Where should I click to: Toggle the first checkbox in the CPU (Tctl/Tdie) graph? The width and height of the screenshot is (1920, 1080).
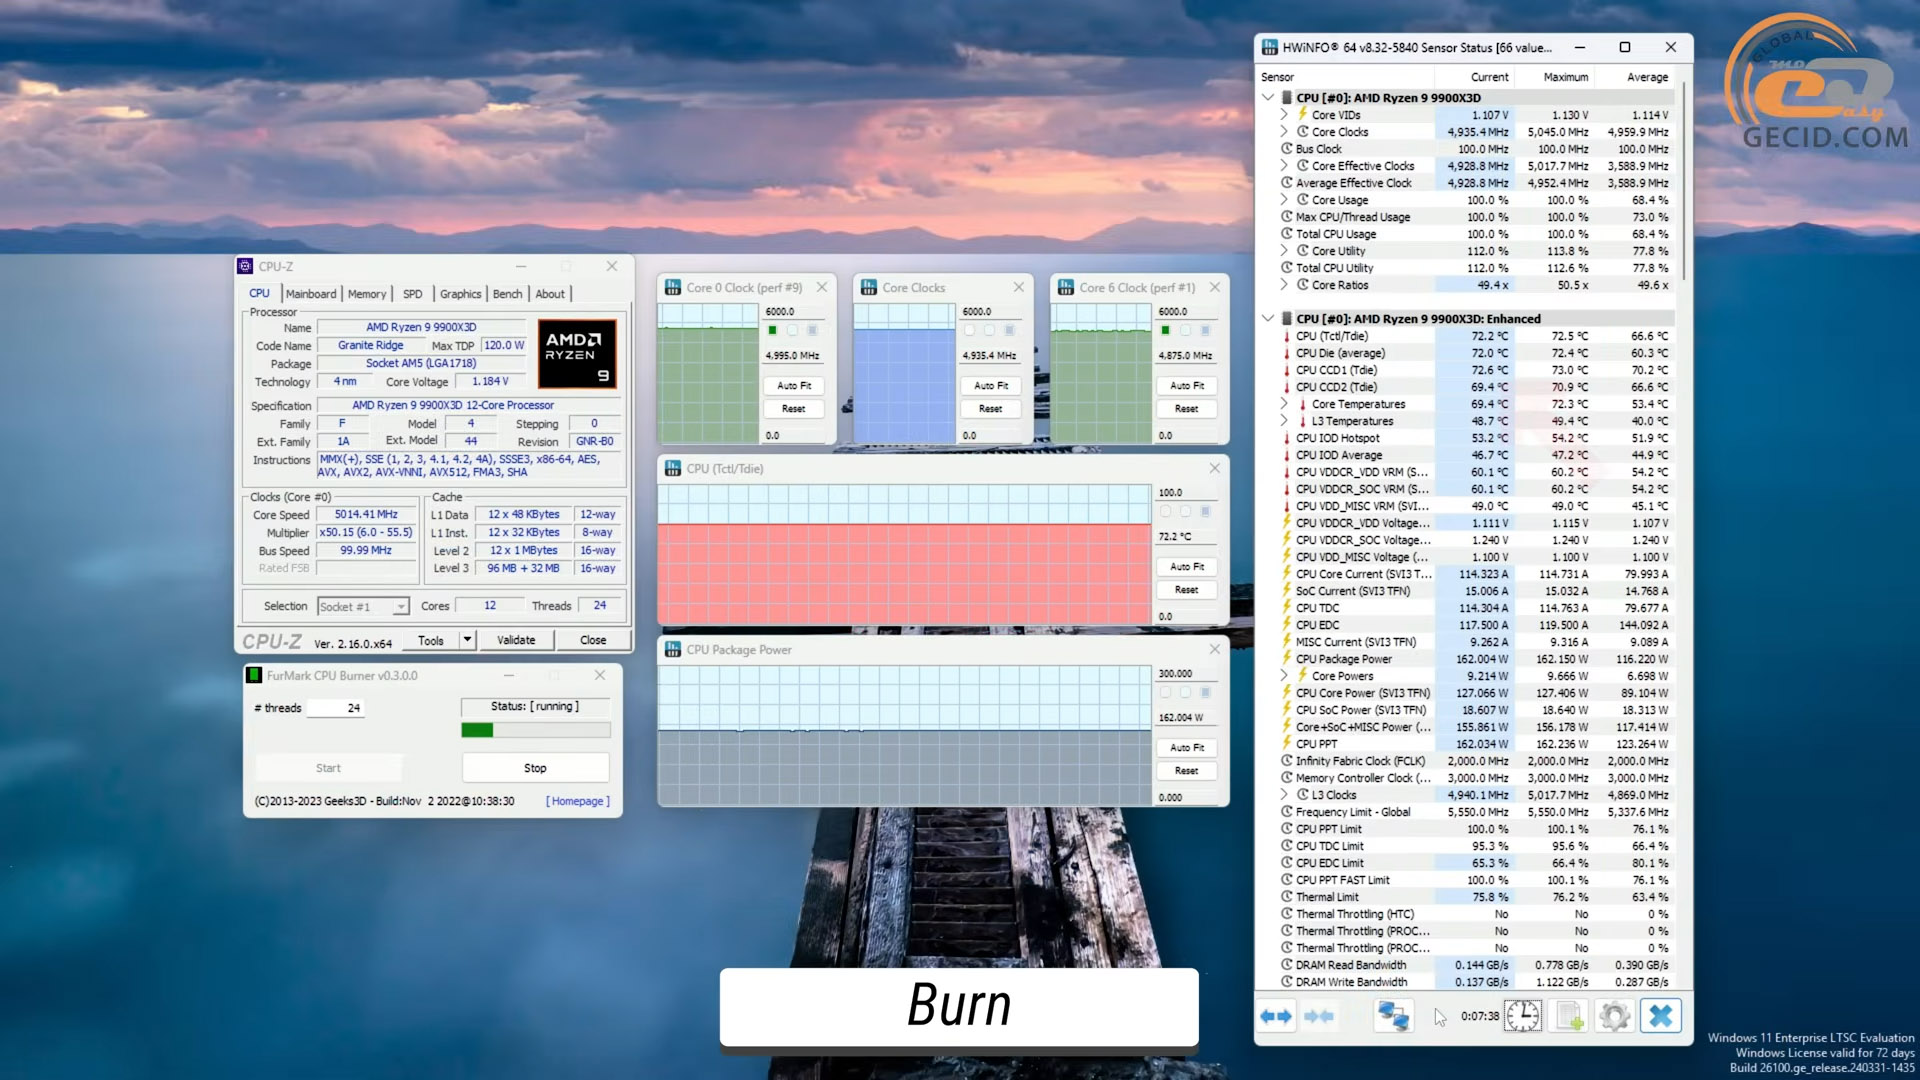(x=1165, y=511)
